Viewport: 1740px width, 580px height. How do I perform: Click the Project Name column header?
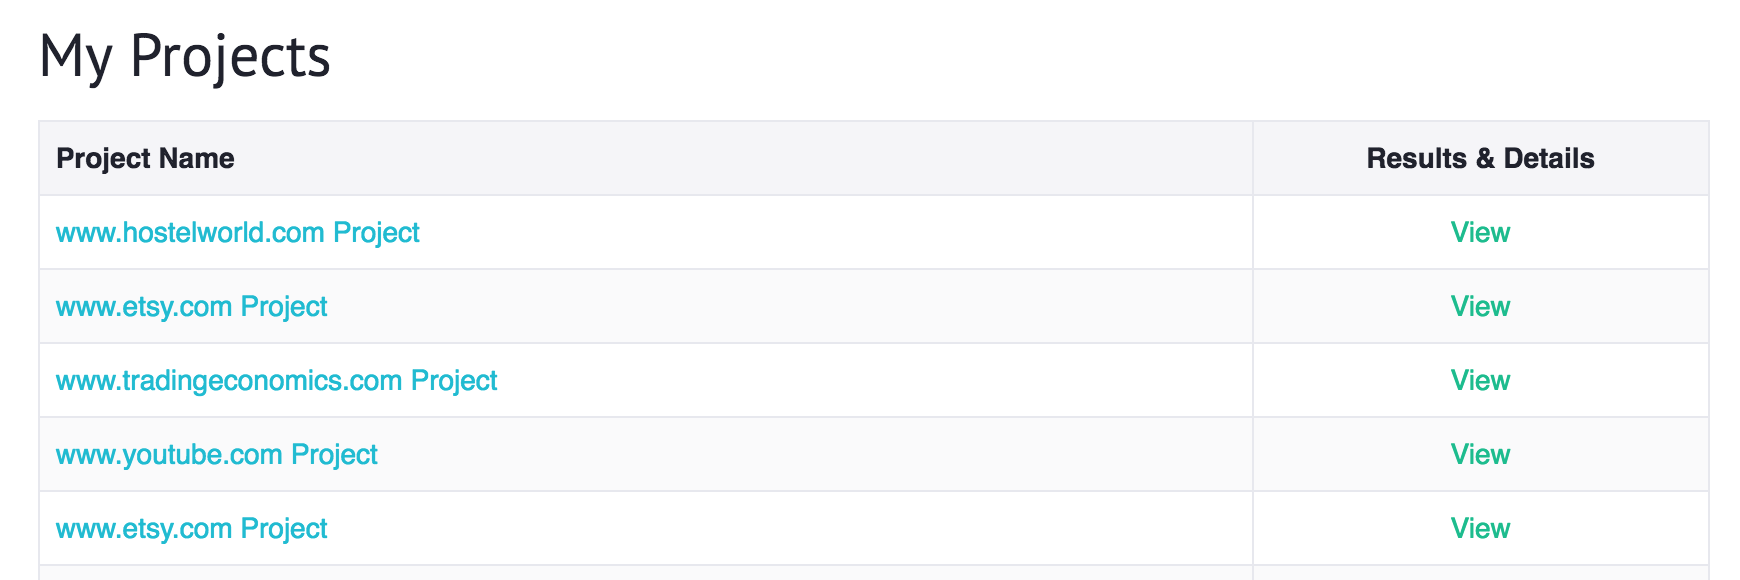[145, 159]
